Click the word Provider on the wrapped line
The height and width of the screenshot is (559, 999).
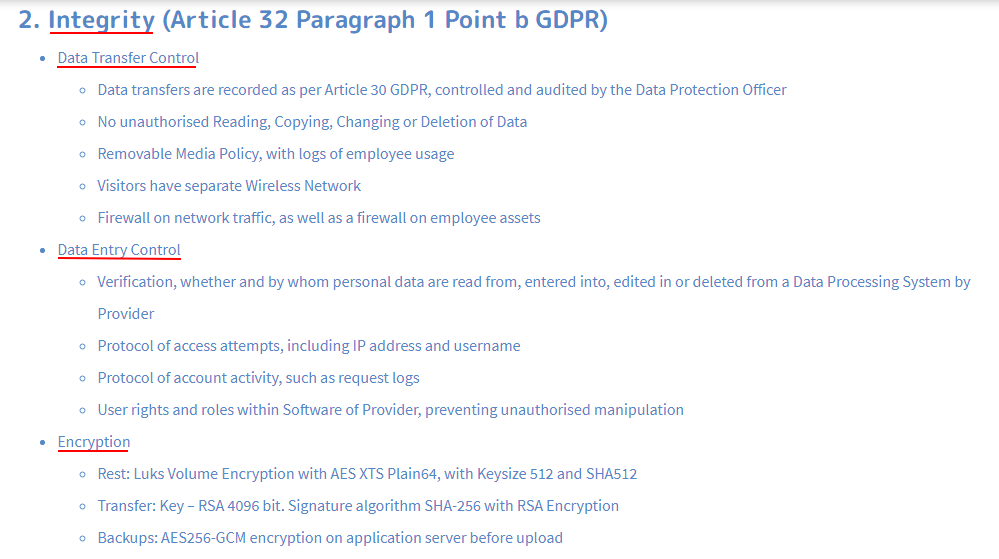point(126,314)
